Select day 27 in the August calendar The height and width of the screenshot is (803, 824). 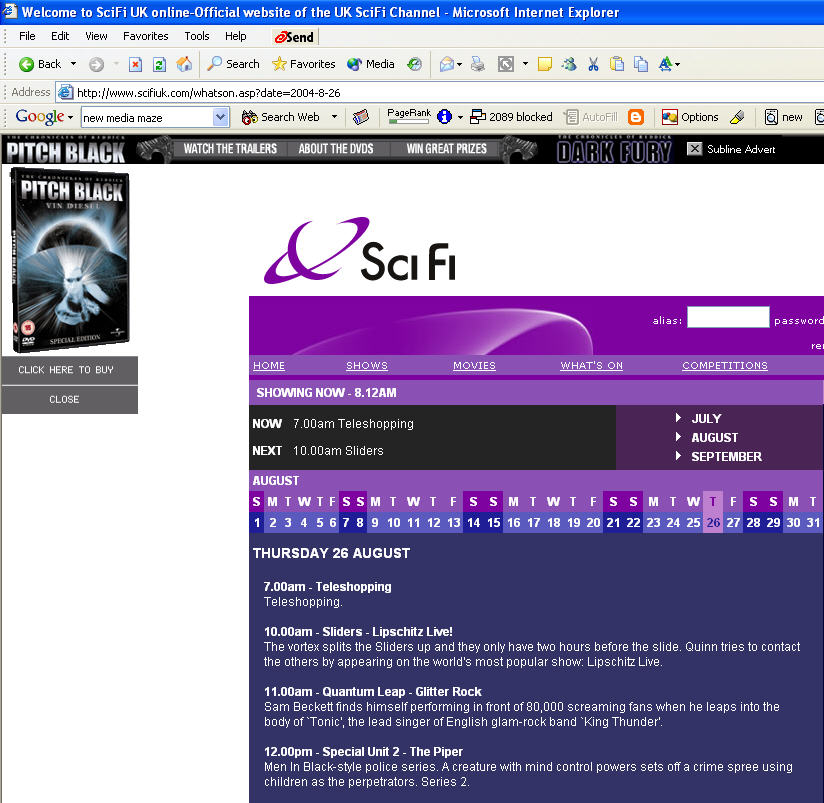point(733,522)
